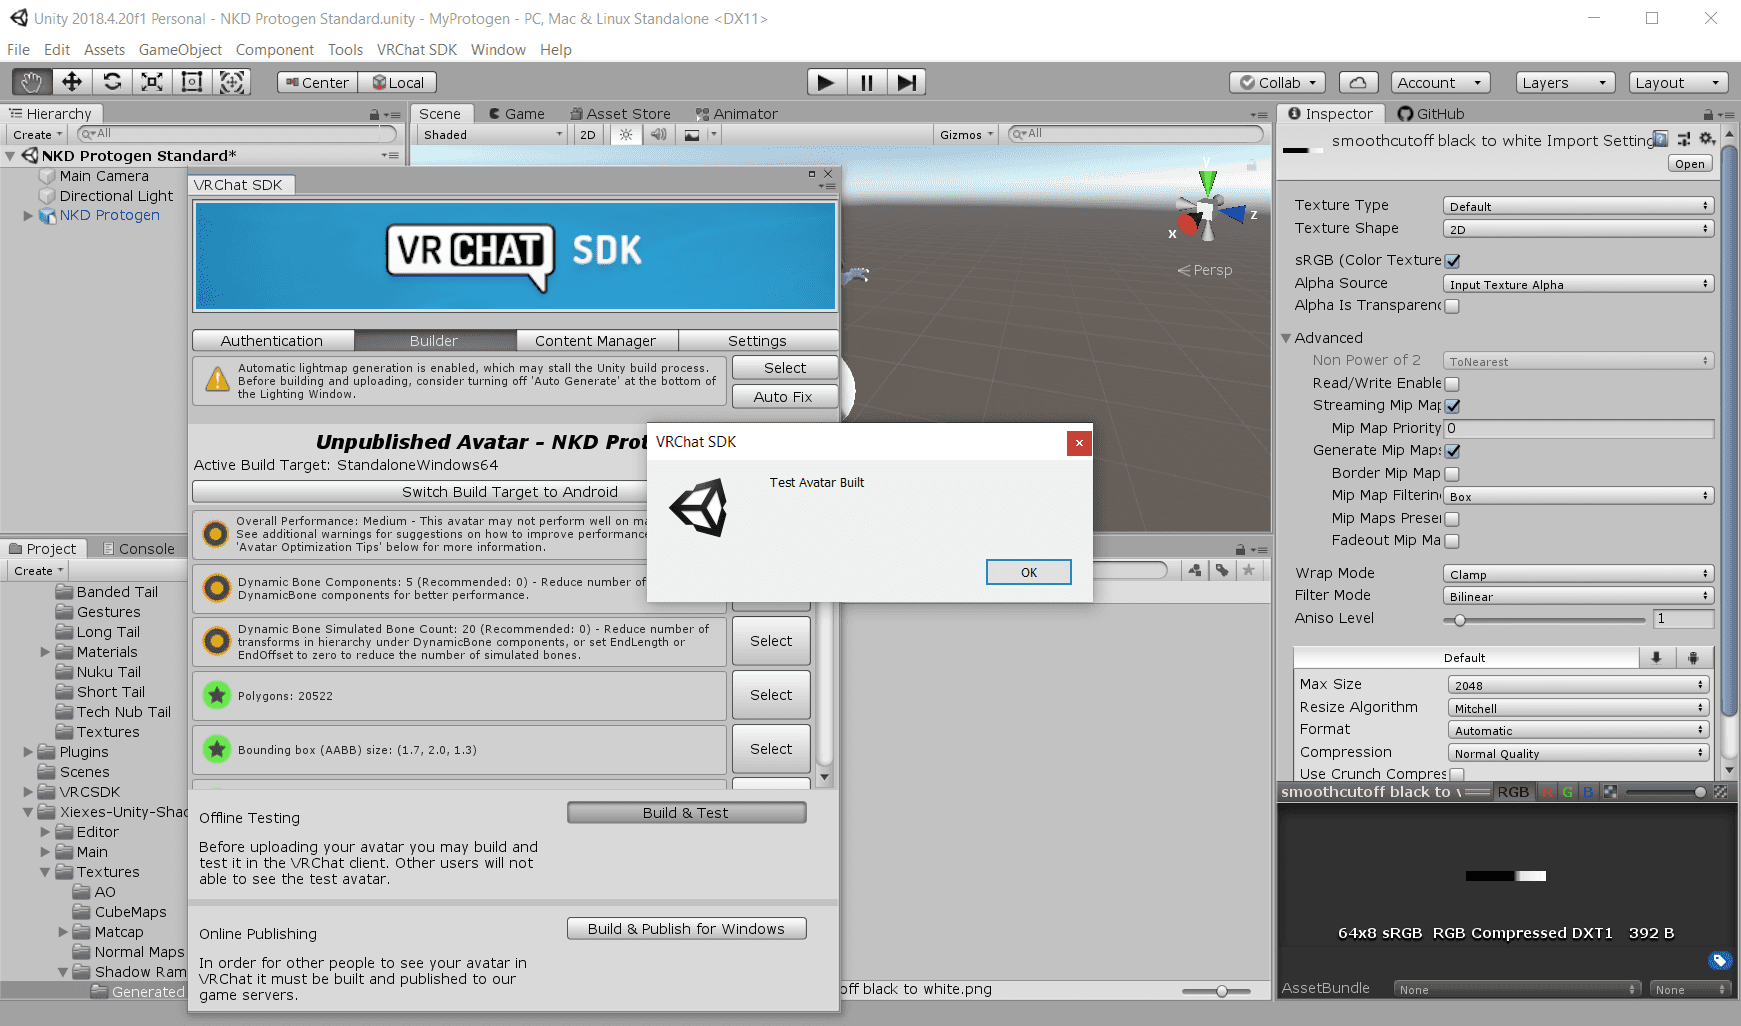Pause the editor playback
This screenshot has height=1026, width=1741.
[x=866, y=82]
